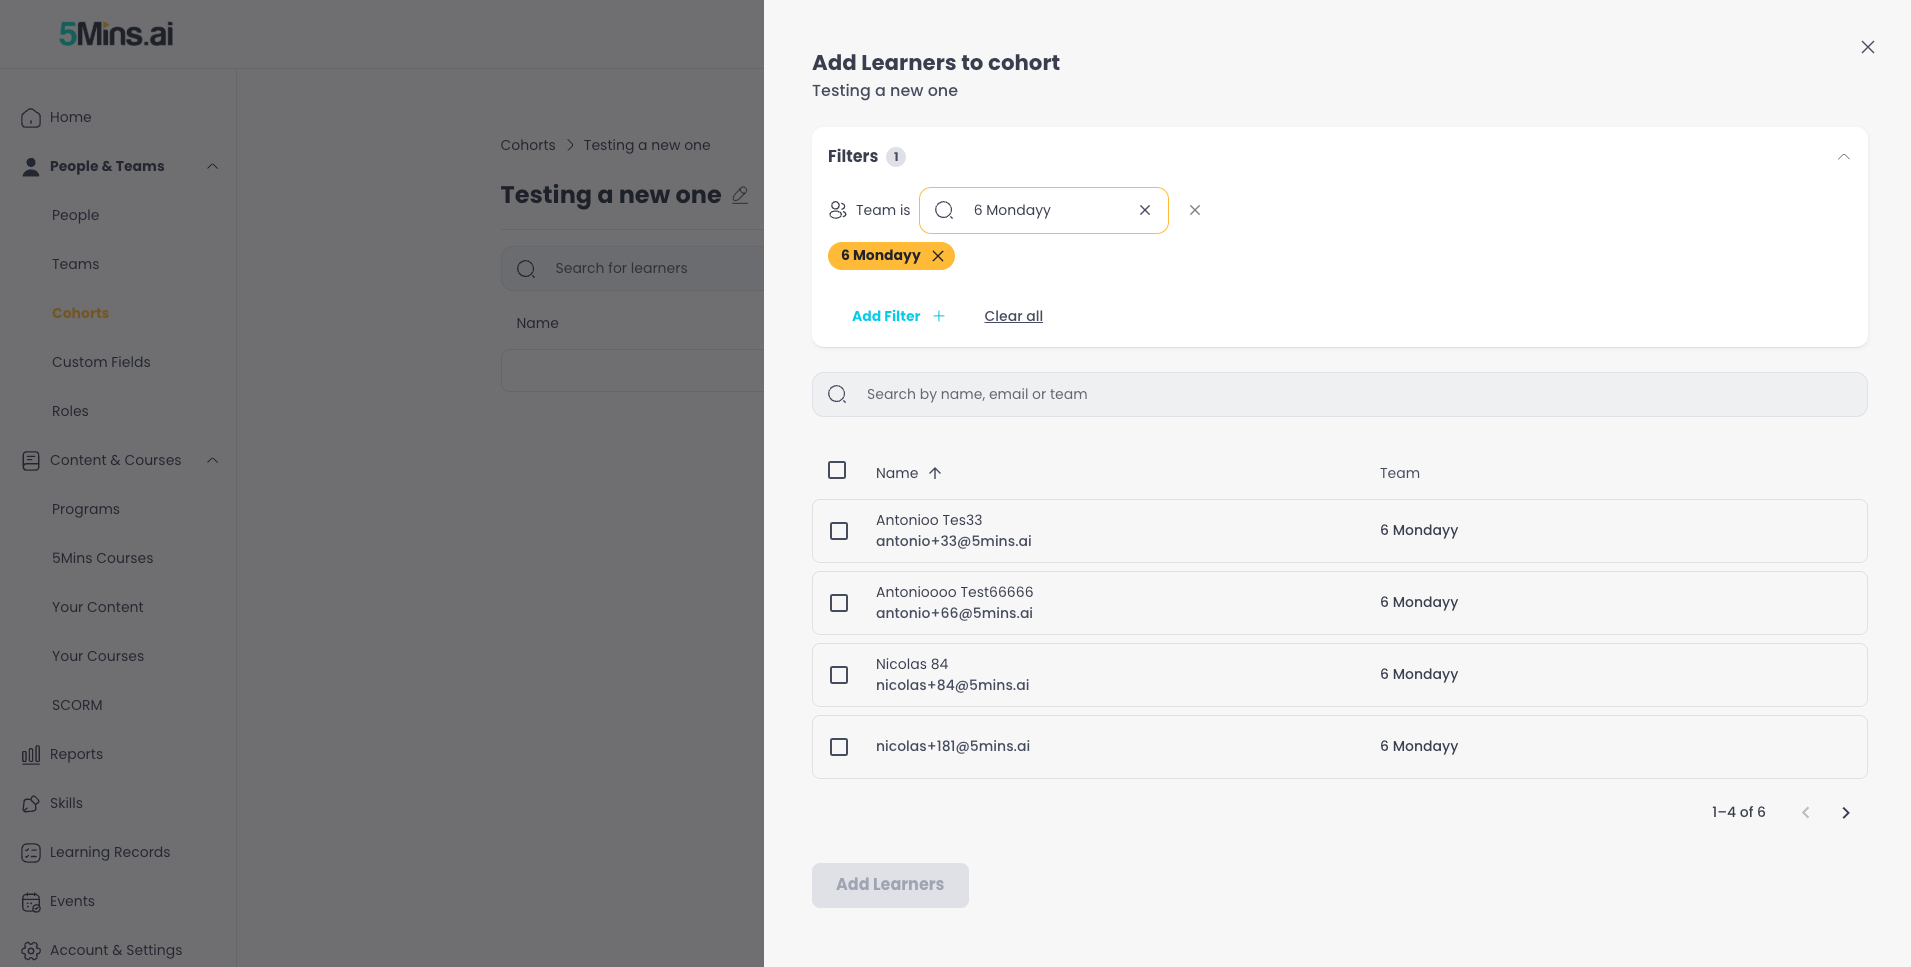Open Your Content in the sidebar
1911x967 pixels.
coord(97,607)
